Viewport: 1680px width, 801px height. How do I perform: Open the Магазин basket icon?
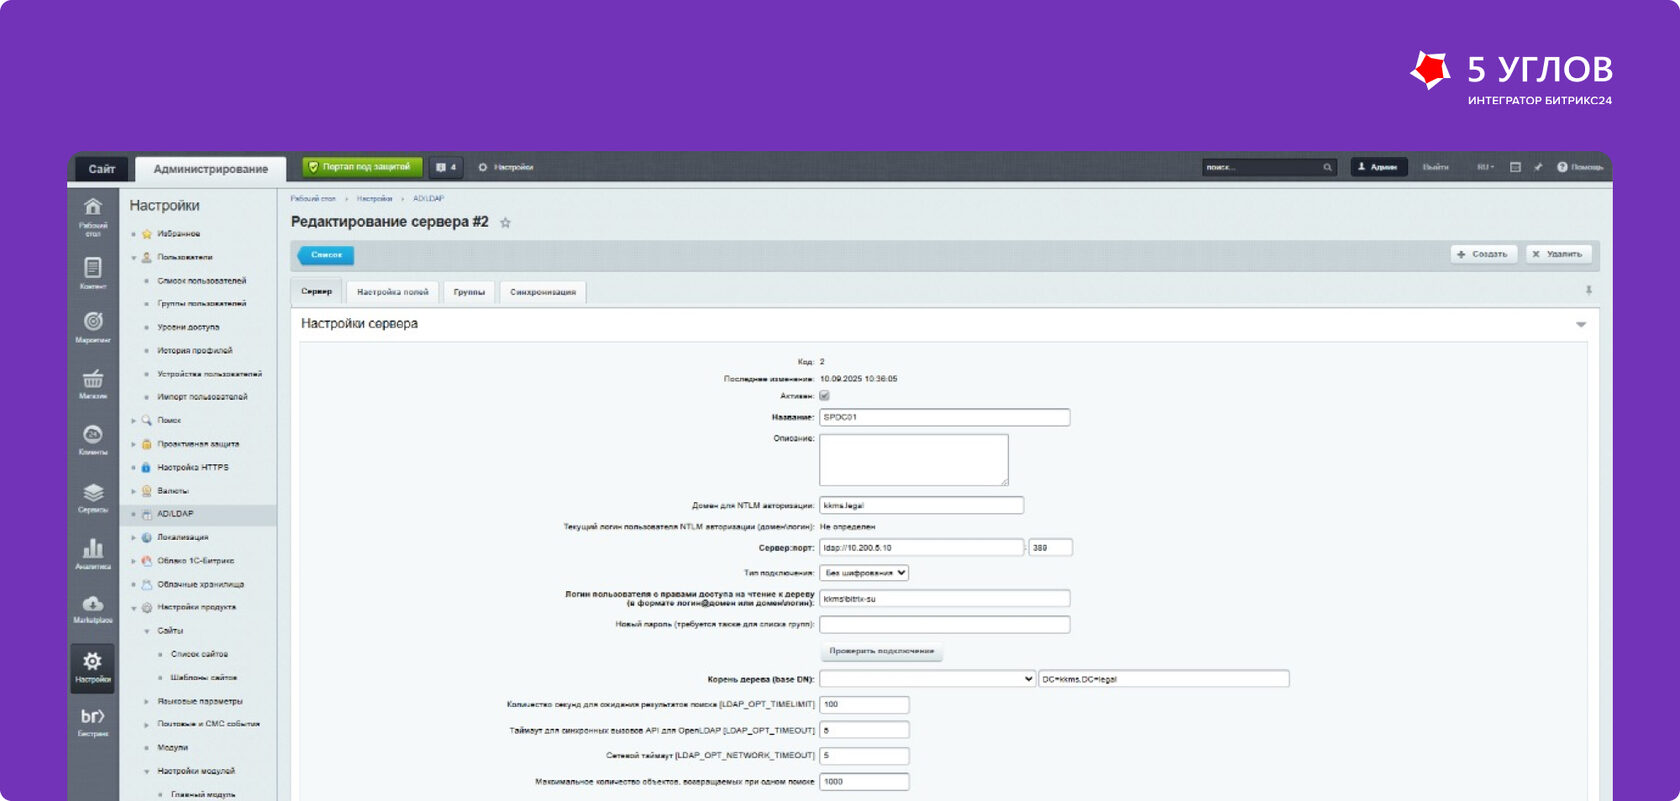[92, 384]
